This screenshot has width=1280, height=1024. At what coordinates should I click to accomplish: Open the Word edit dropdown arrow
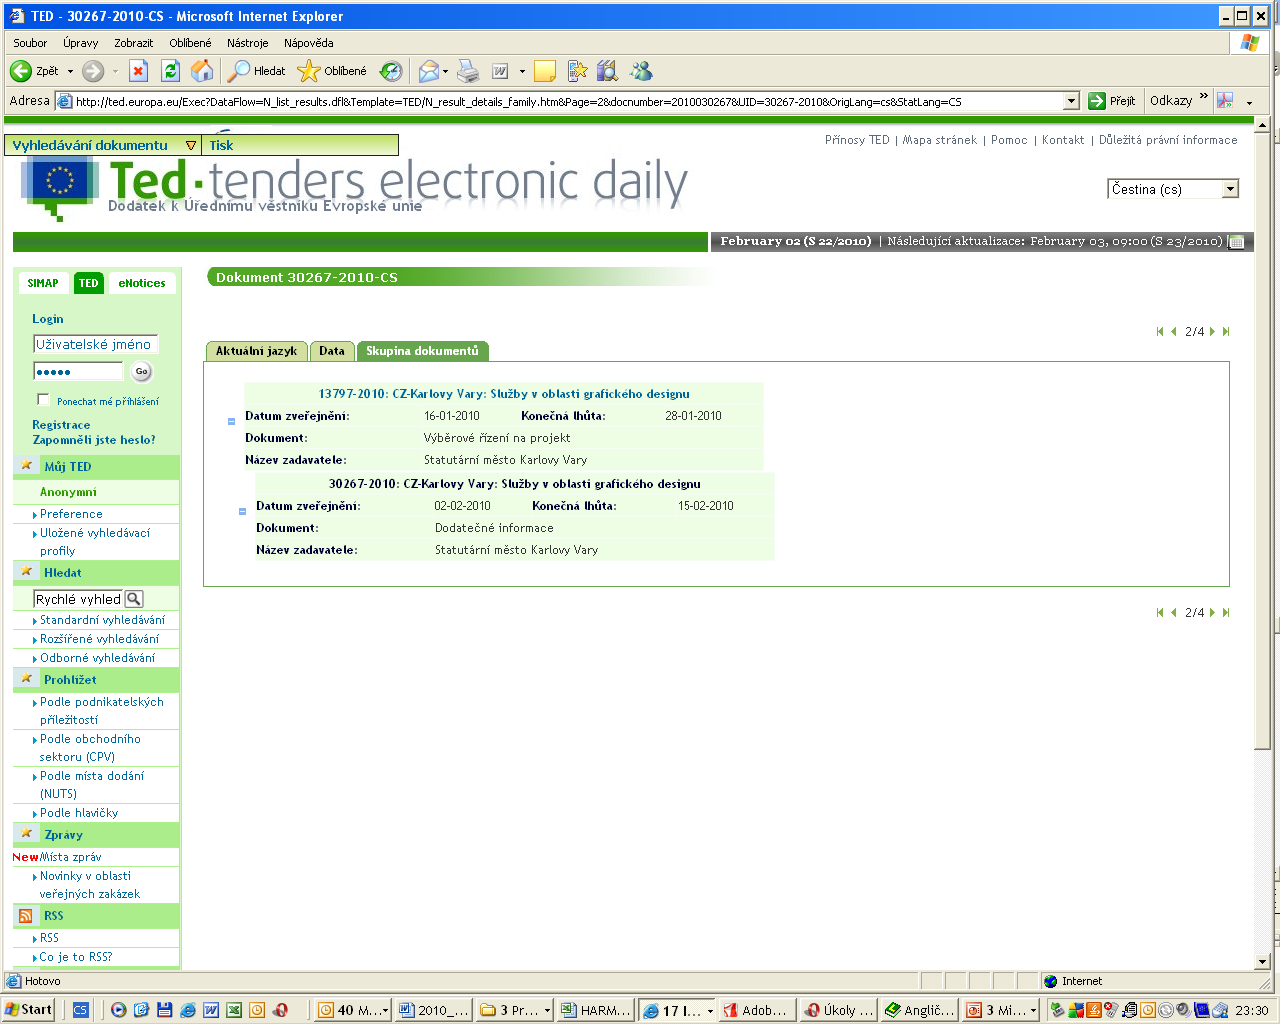tap(522, 71)
